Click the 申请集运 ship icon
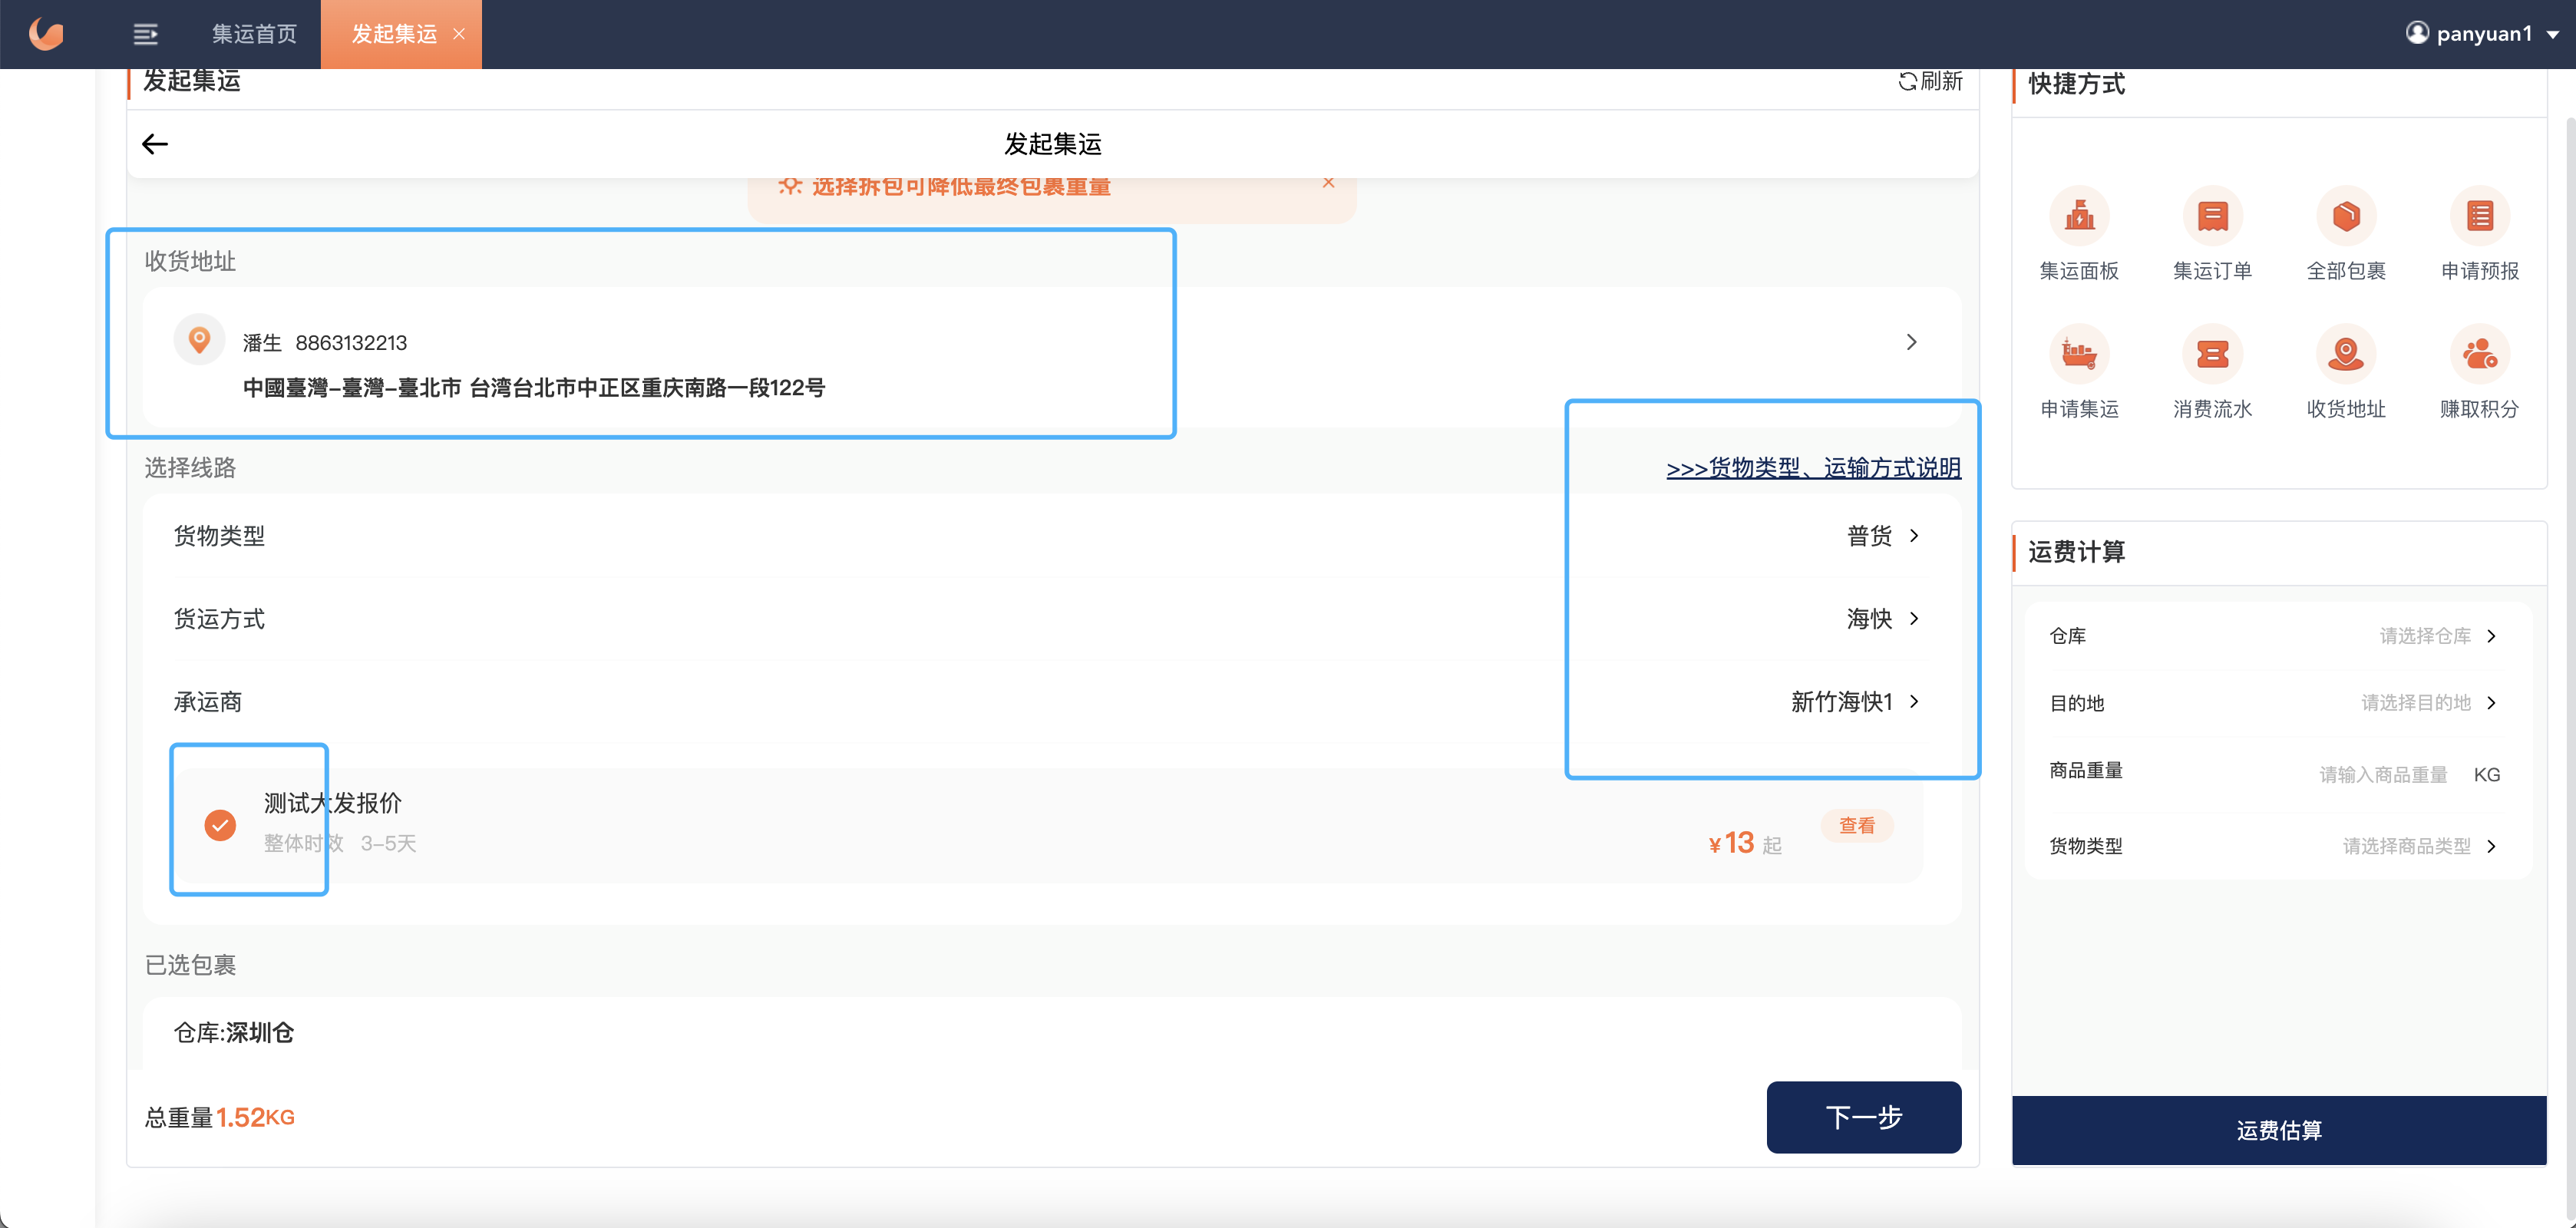This screenshot has height=1228, width=2576. point(2079,354)
